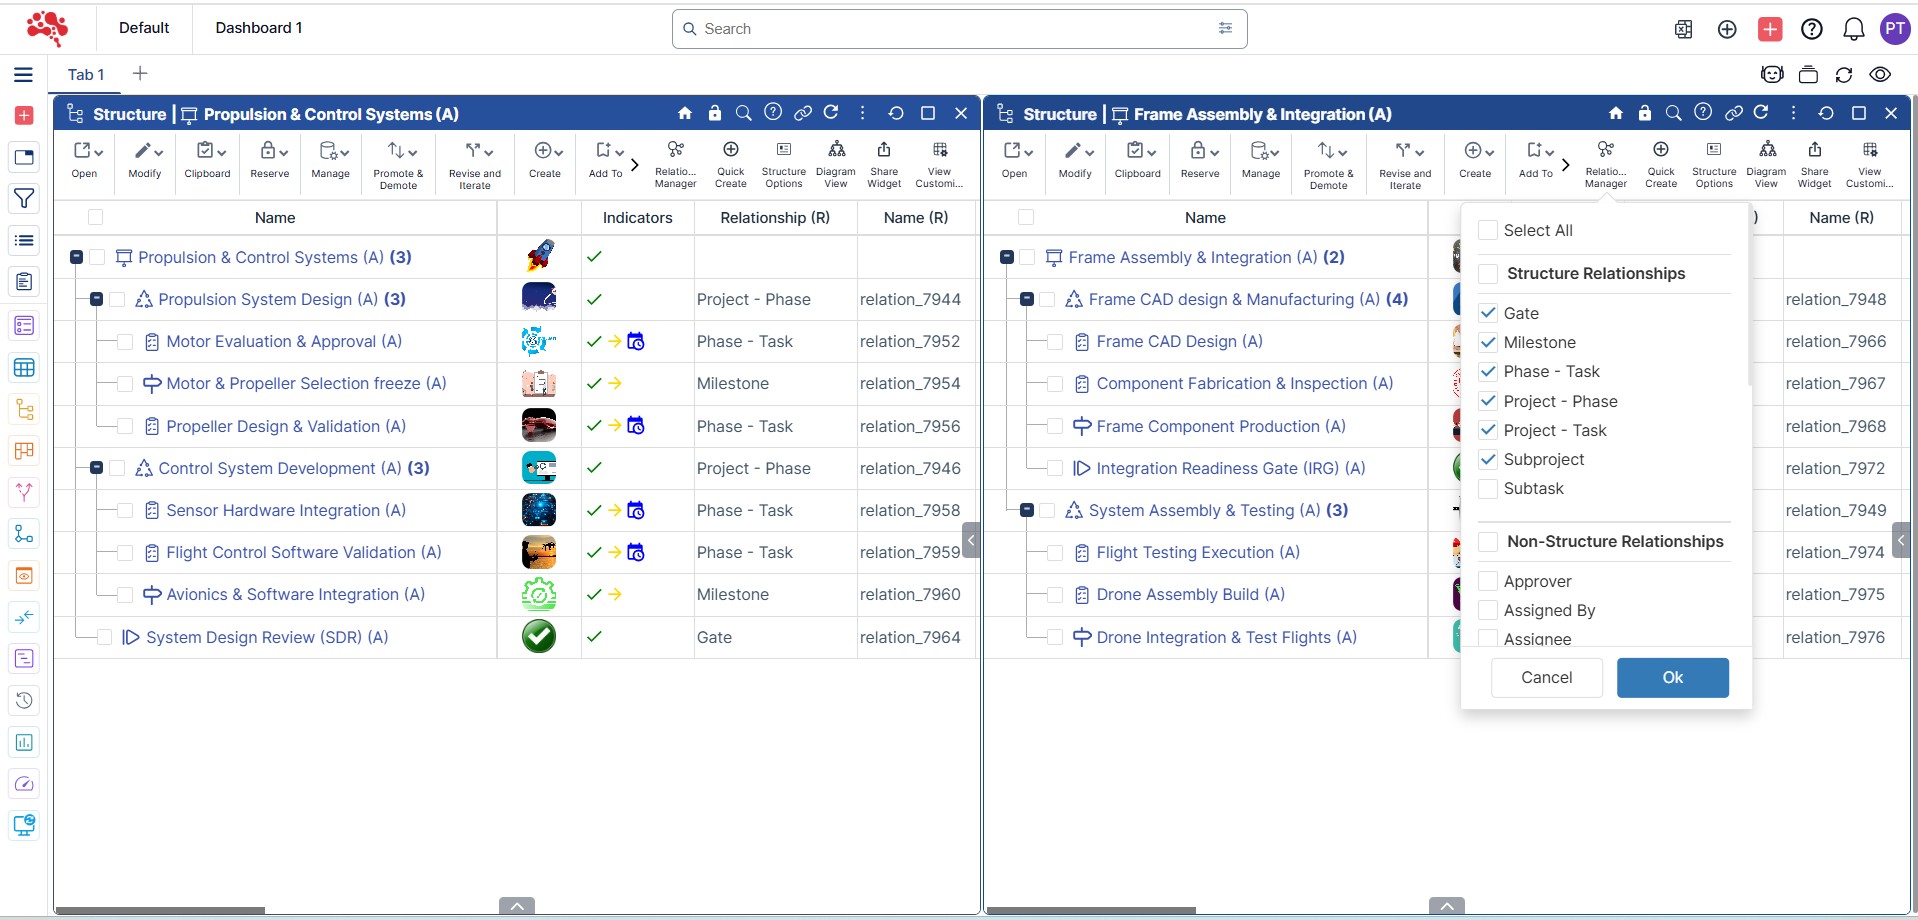The image size is (1918, 920).
Task: Cancel the relationship filter popup
Action: 1546,678
